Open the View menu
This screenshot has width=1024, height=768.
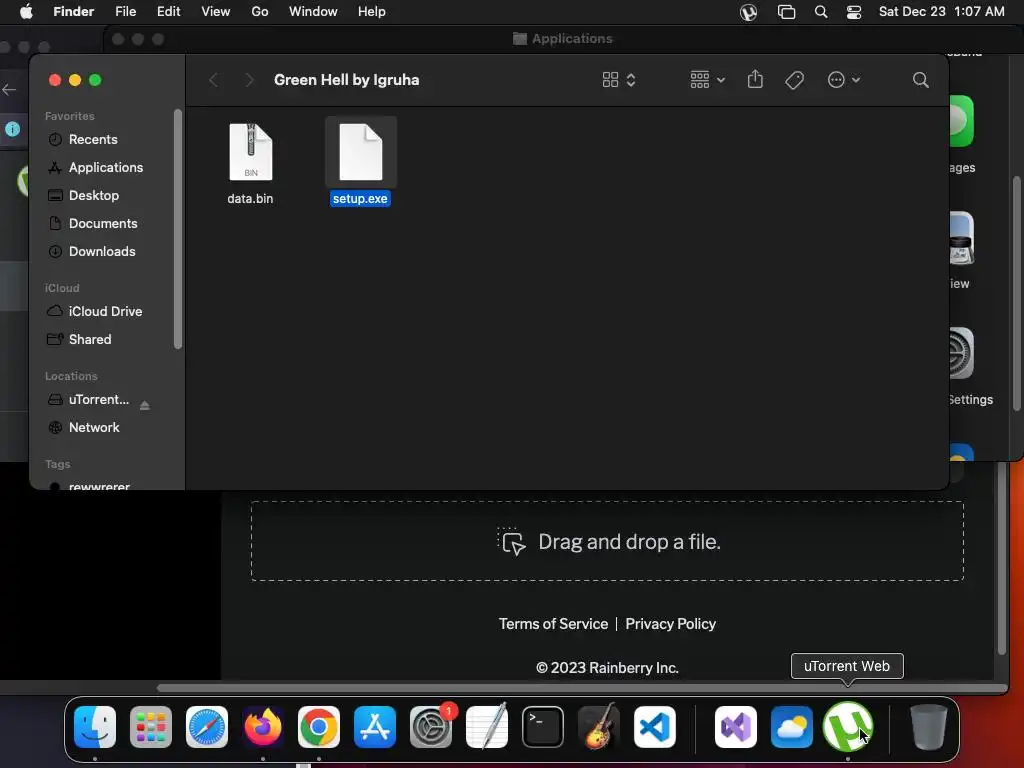point(216,12)
